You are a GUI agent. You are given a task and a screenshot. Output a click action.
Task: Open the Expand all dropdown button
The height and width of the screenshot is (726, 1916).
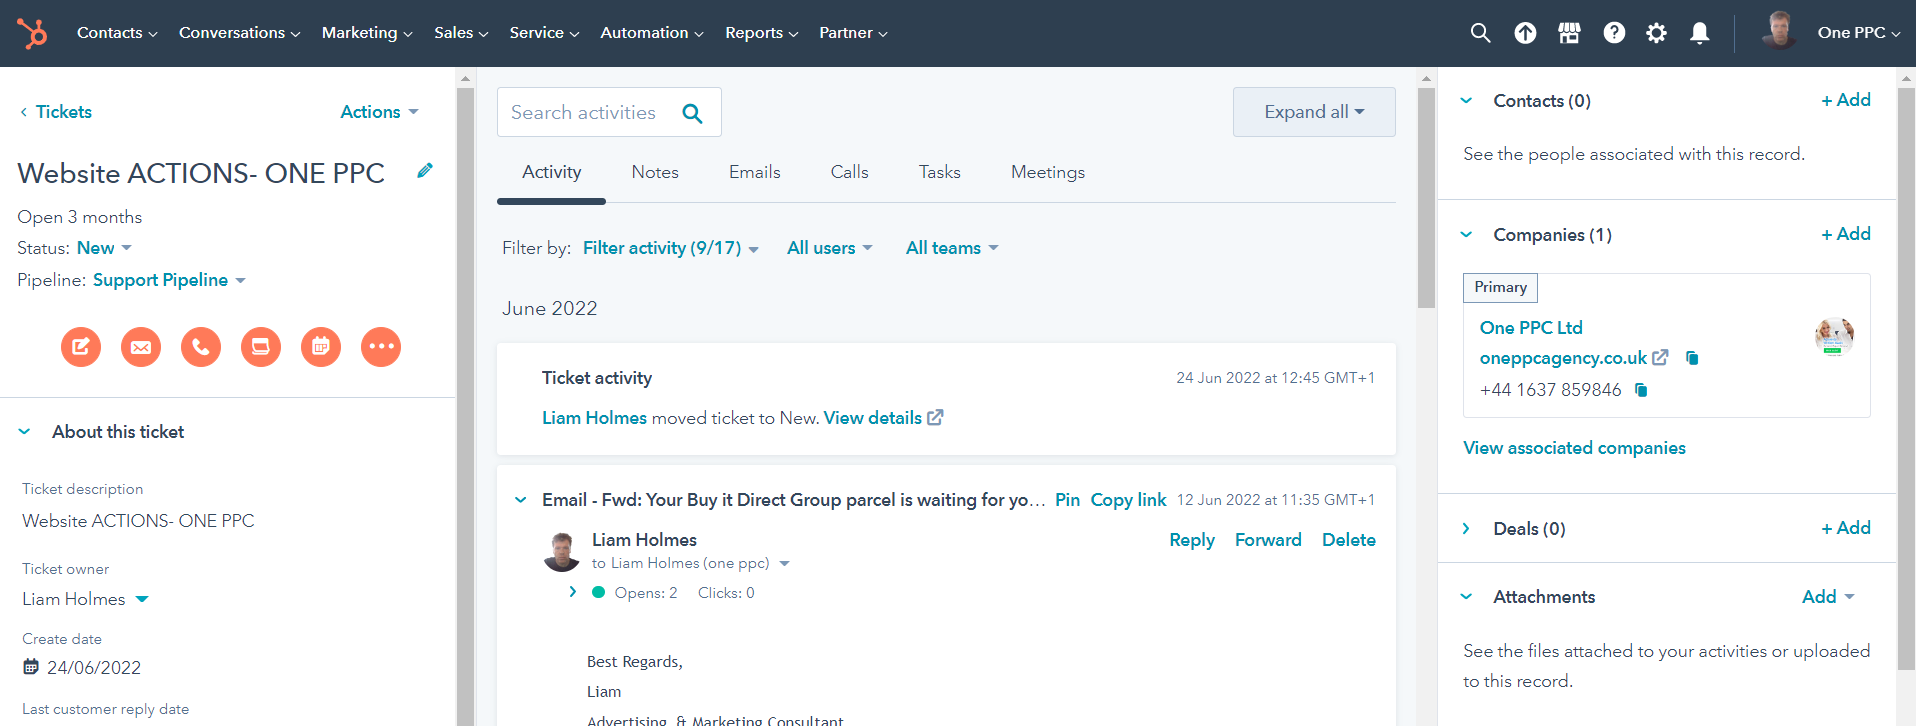(1314, 112)
